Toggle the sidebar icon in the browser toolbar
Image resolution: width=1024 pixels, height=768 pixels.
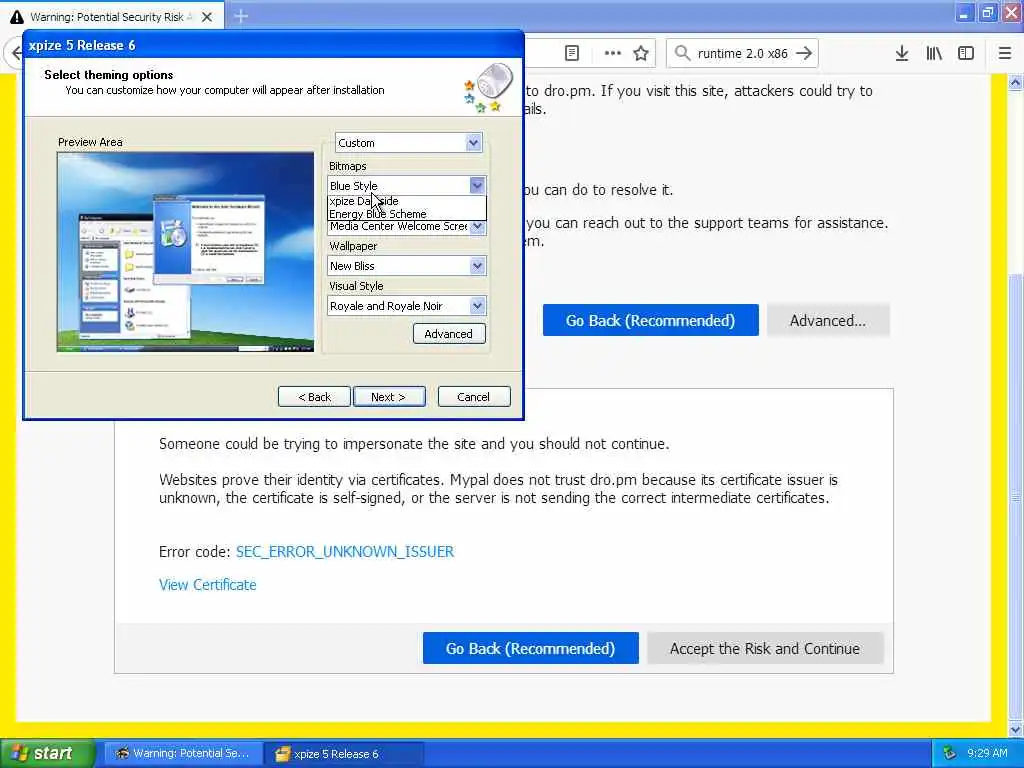click(966, 53)
